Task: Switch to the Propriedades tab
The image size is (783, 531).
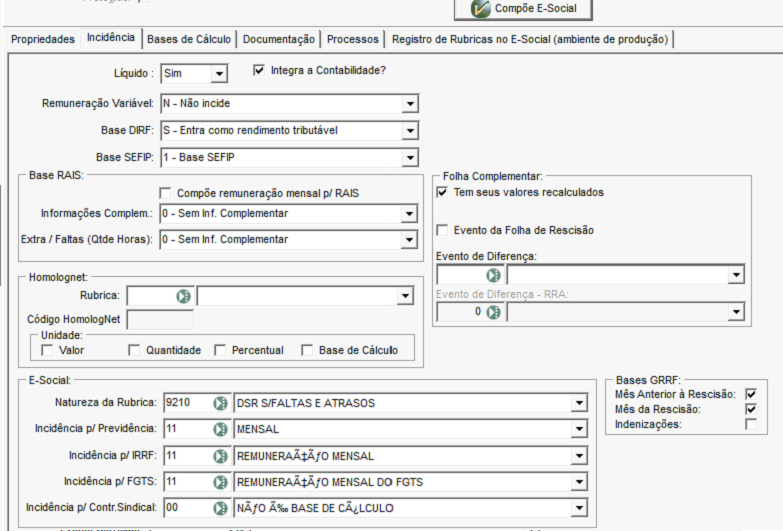Action: (x=43, y=39)
